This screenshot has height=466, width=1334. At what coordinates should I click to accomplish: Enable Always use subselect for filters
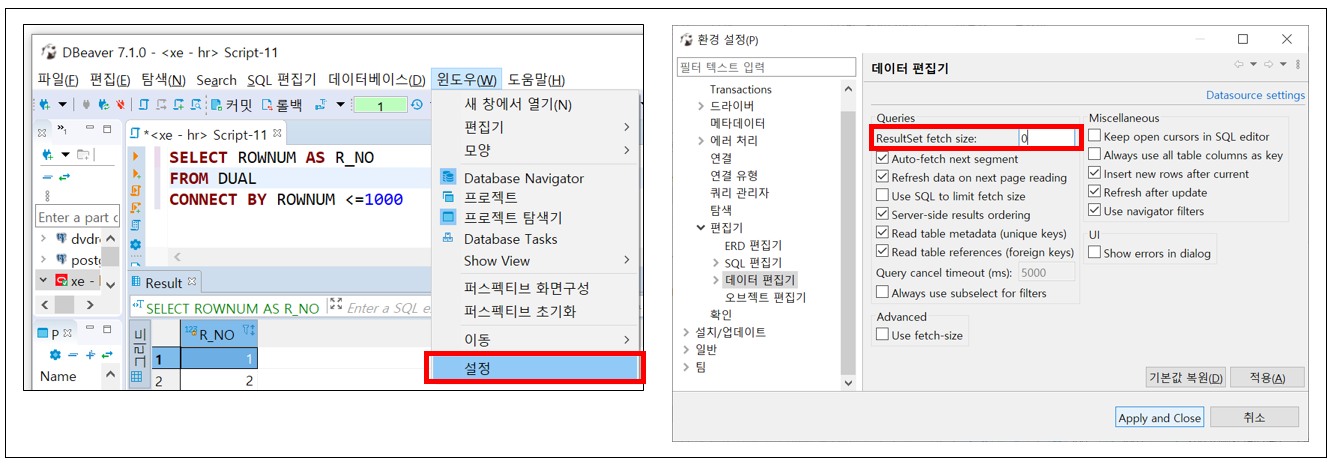point(882,292)
